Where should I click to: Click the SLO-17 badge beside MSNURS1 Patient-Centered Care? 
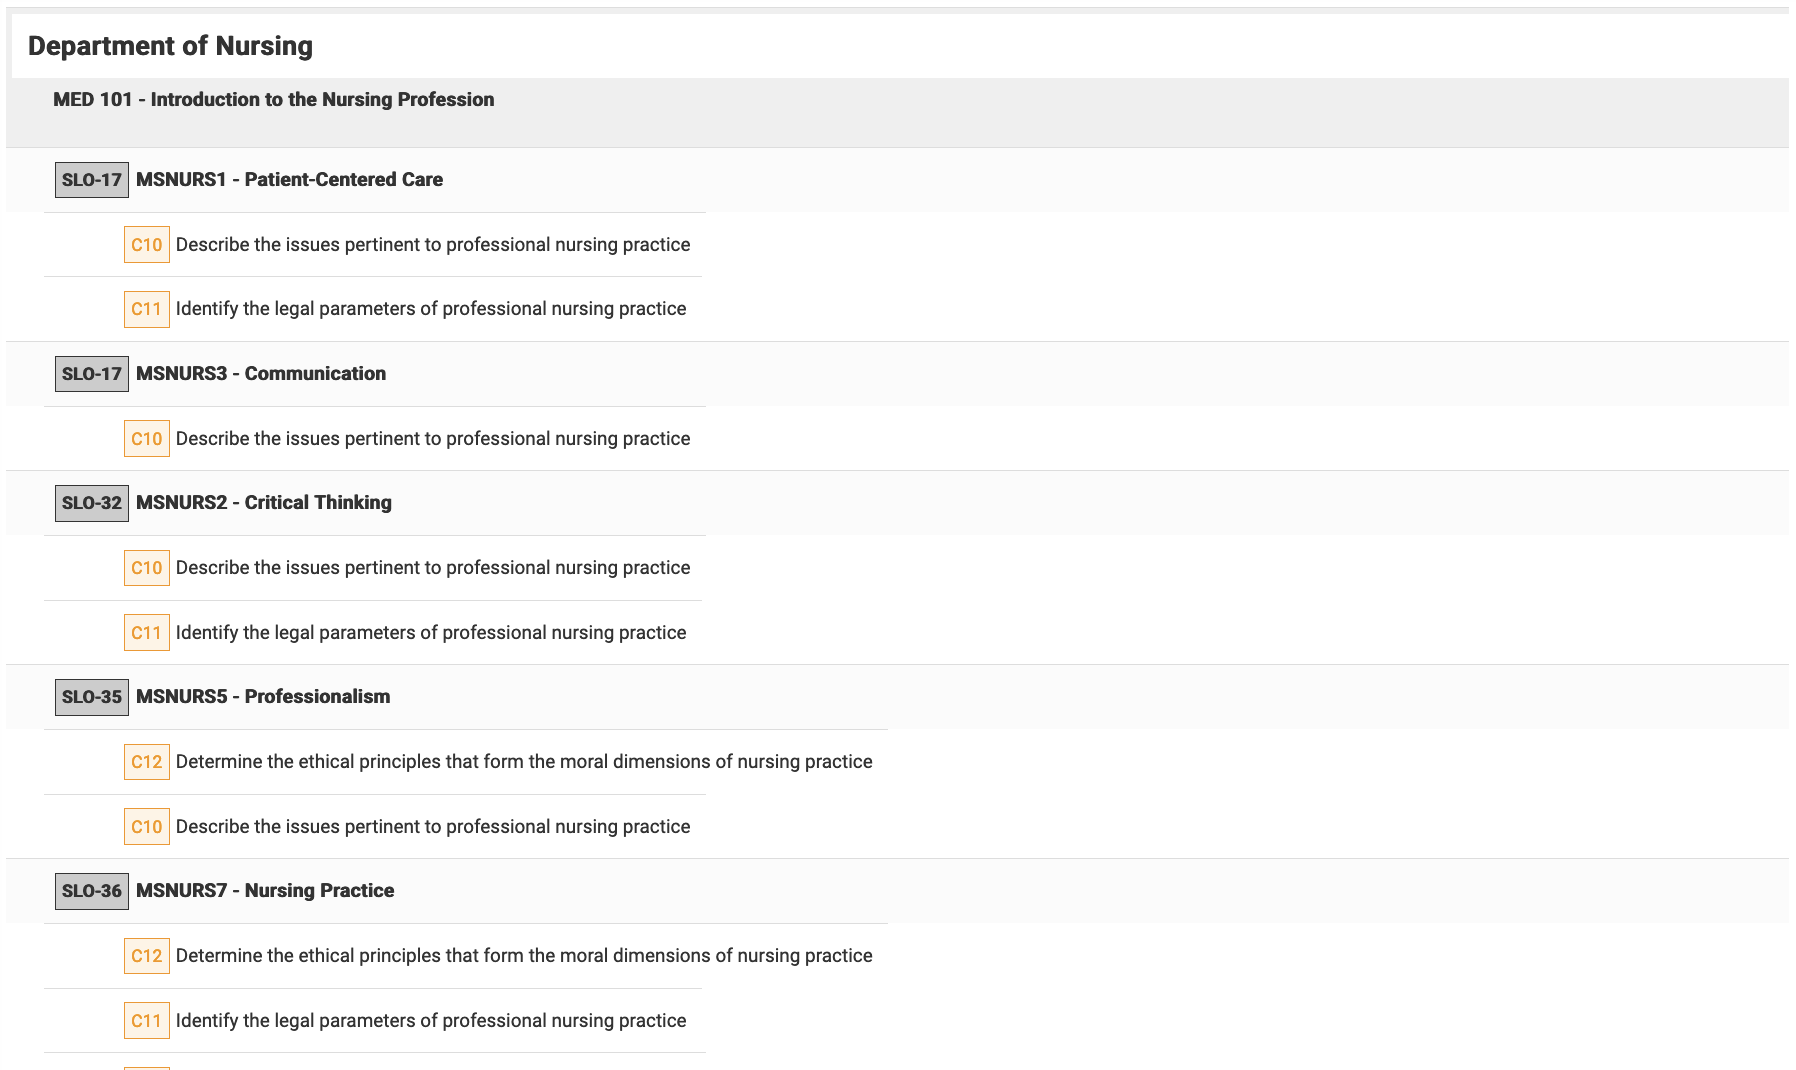[91, 180]
